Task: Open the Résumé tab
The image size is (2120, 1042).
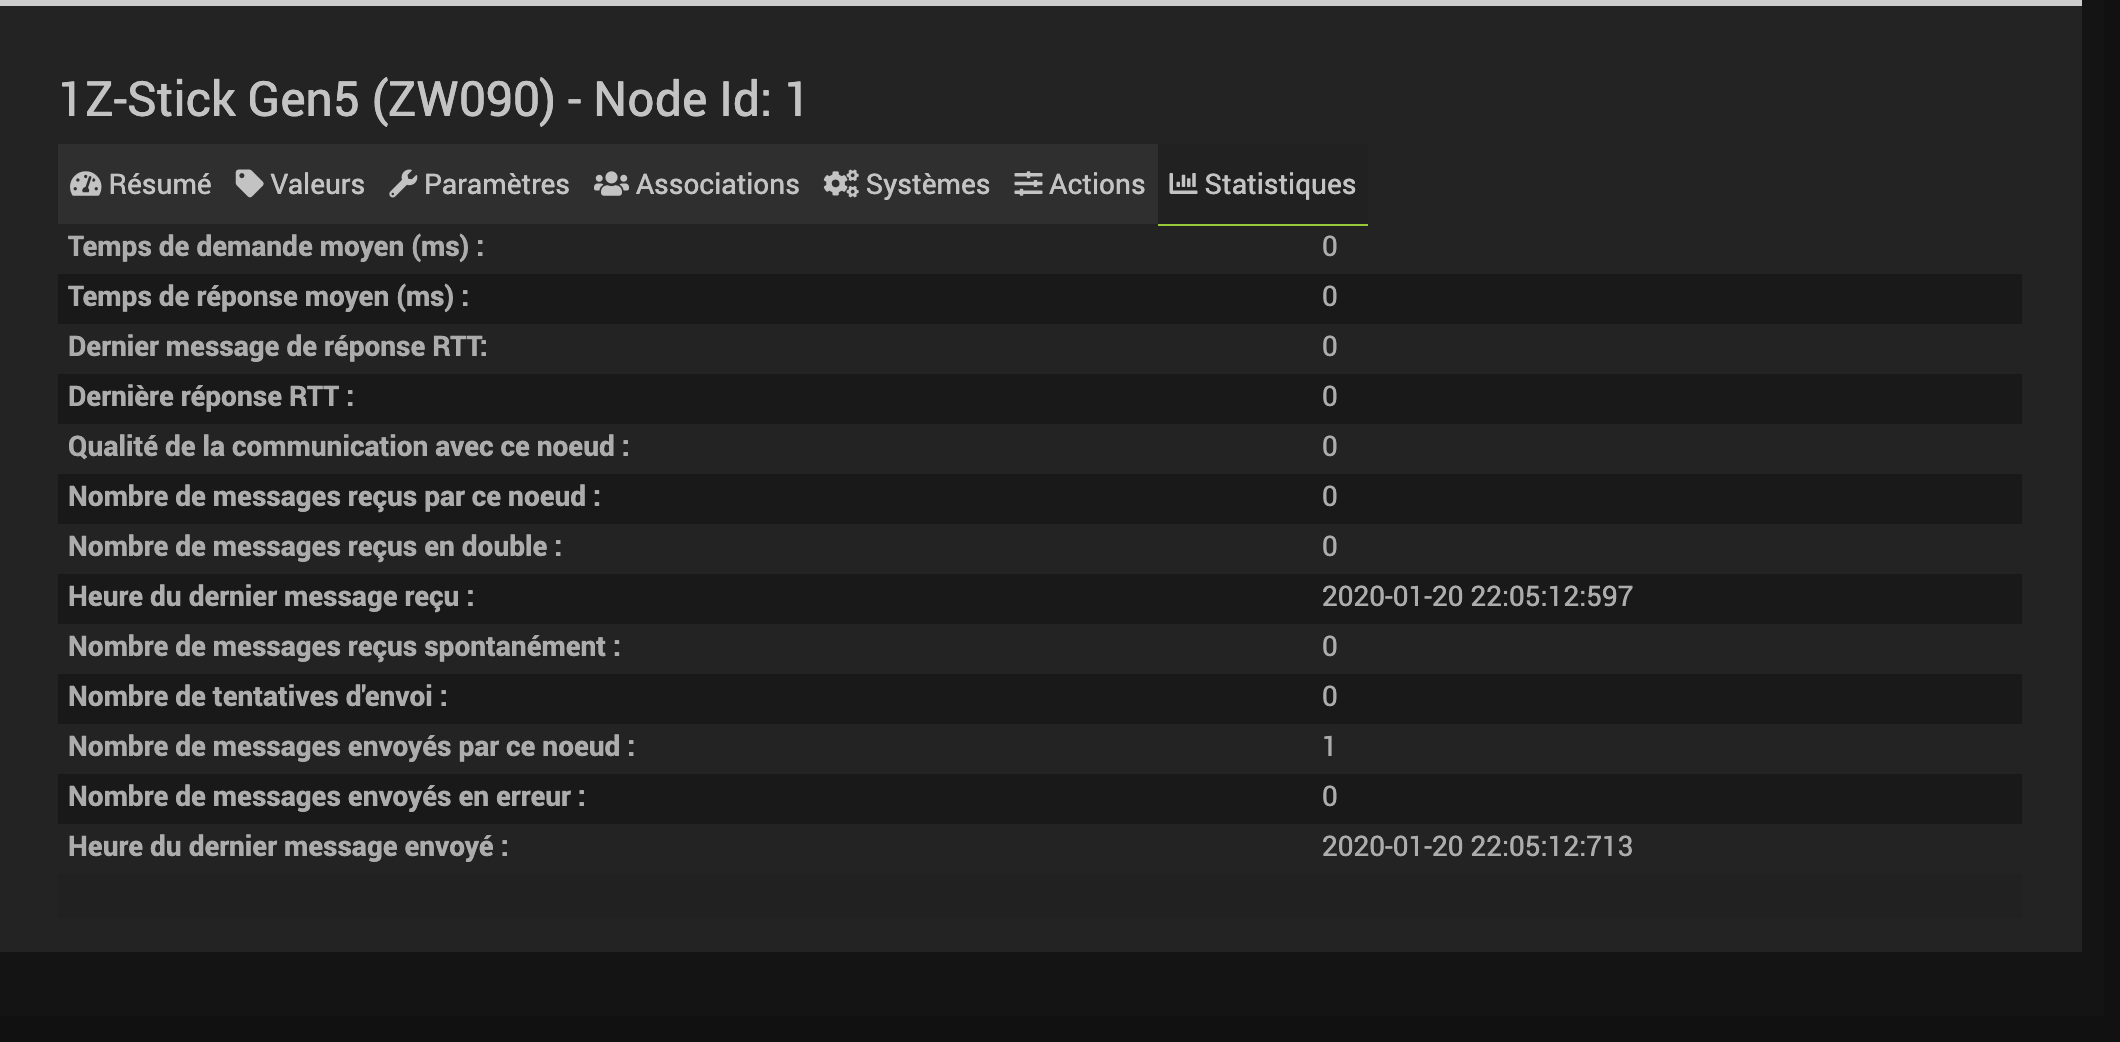Action: [140, 184]
